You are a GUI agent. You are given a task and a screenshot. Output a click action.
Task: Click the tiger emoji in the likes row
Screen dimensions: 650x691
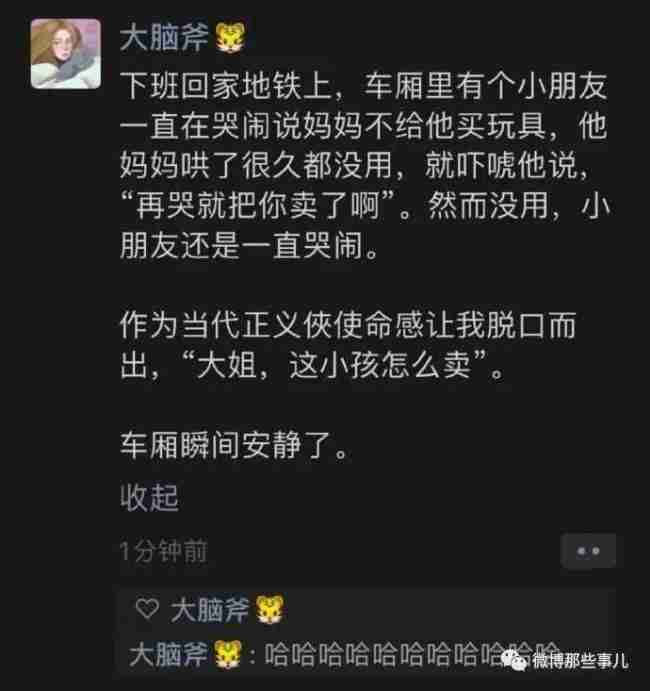pyautogui.click(x=269, y=610)
